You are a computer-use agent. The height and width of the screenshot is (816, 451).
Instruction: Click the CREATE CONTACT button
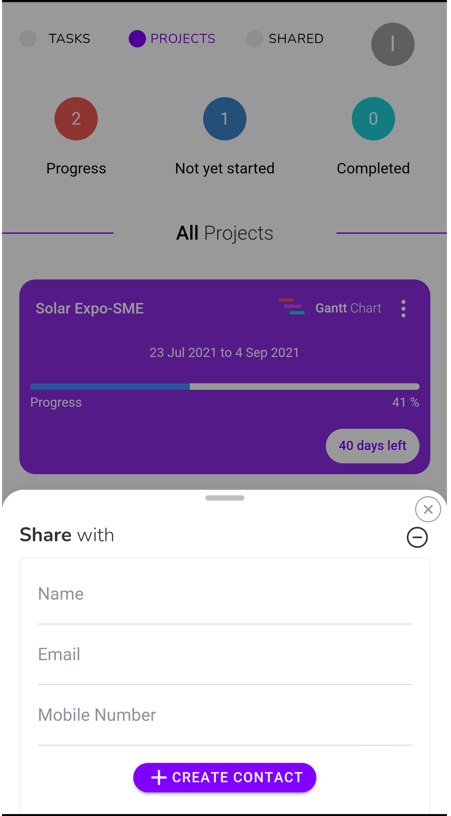(x=225, y=777)
